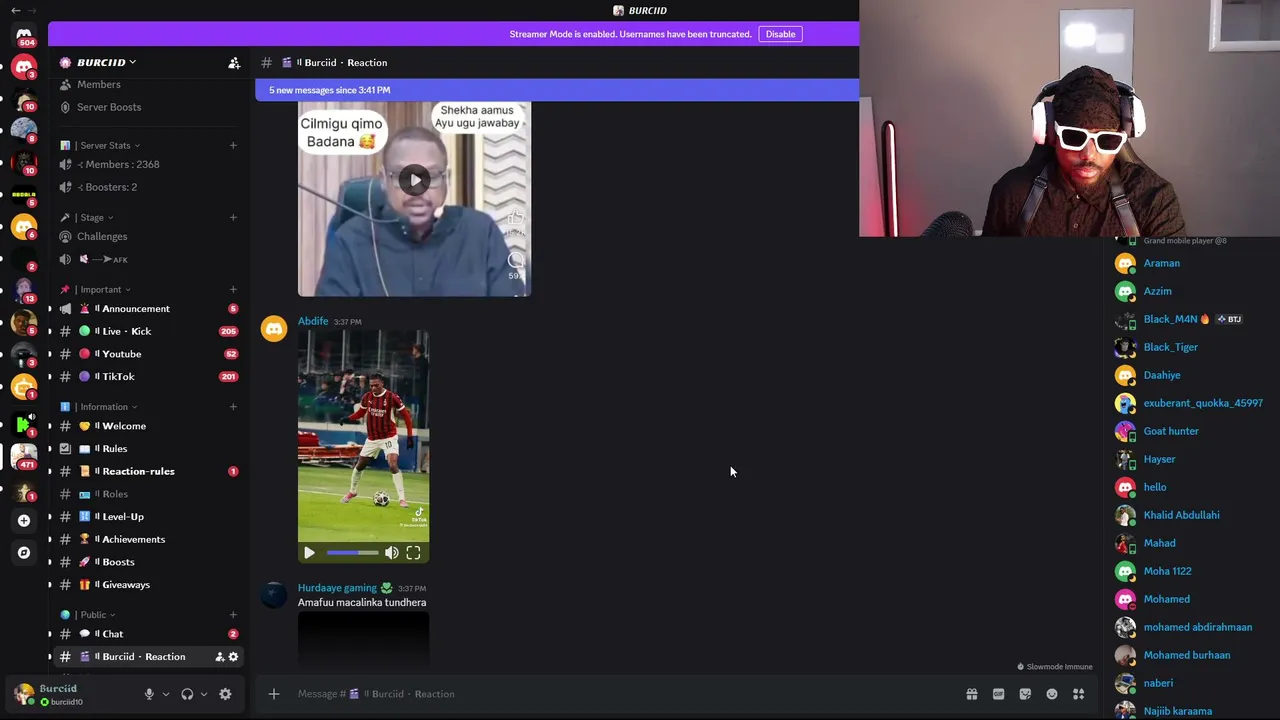Screen dimensions: 1280x720
Task: Open Discord direct messages home icon
Action: pos(24,34)
